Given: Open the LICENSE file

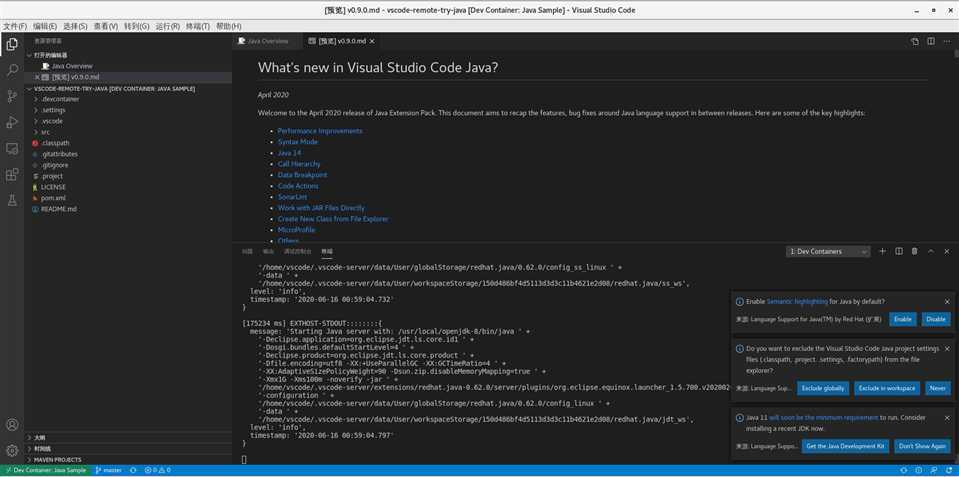Looking at the screenshot, I should coord(128,187).
